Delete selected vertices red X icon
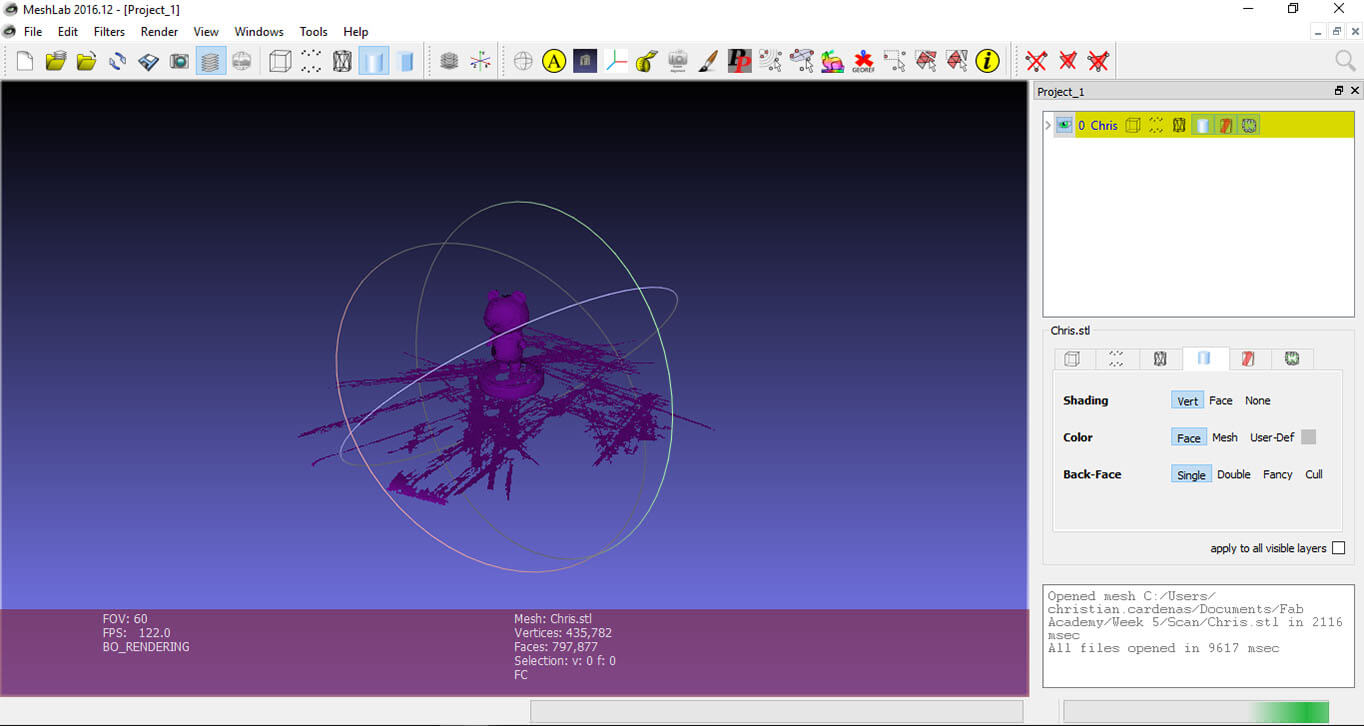Image resolution: width=1364 pixels, height=726 pixels. click(1036, 61)
